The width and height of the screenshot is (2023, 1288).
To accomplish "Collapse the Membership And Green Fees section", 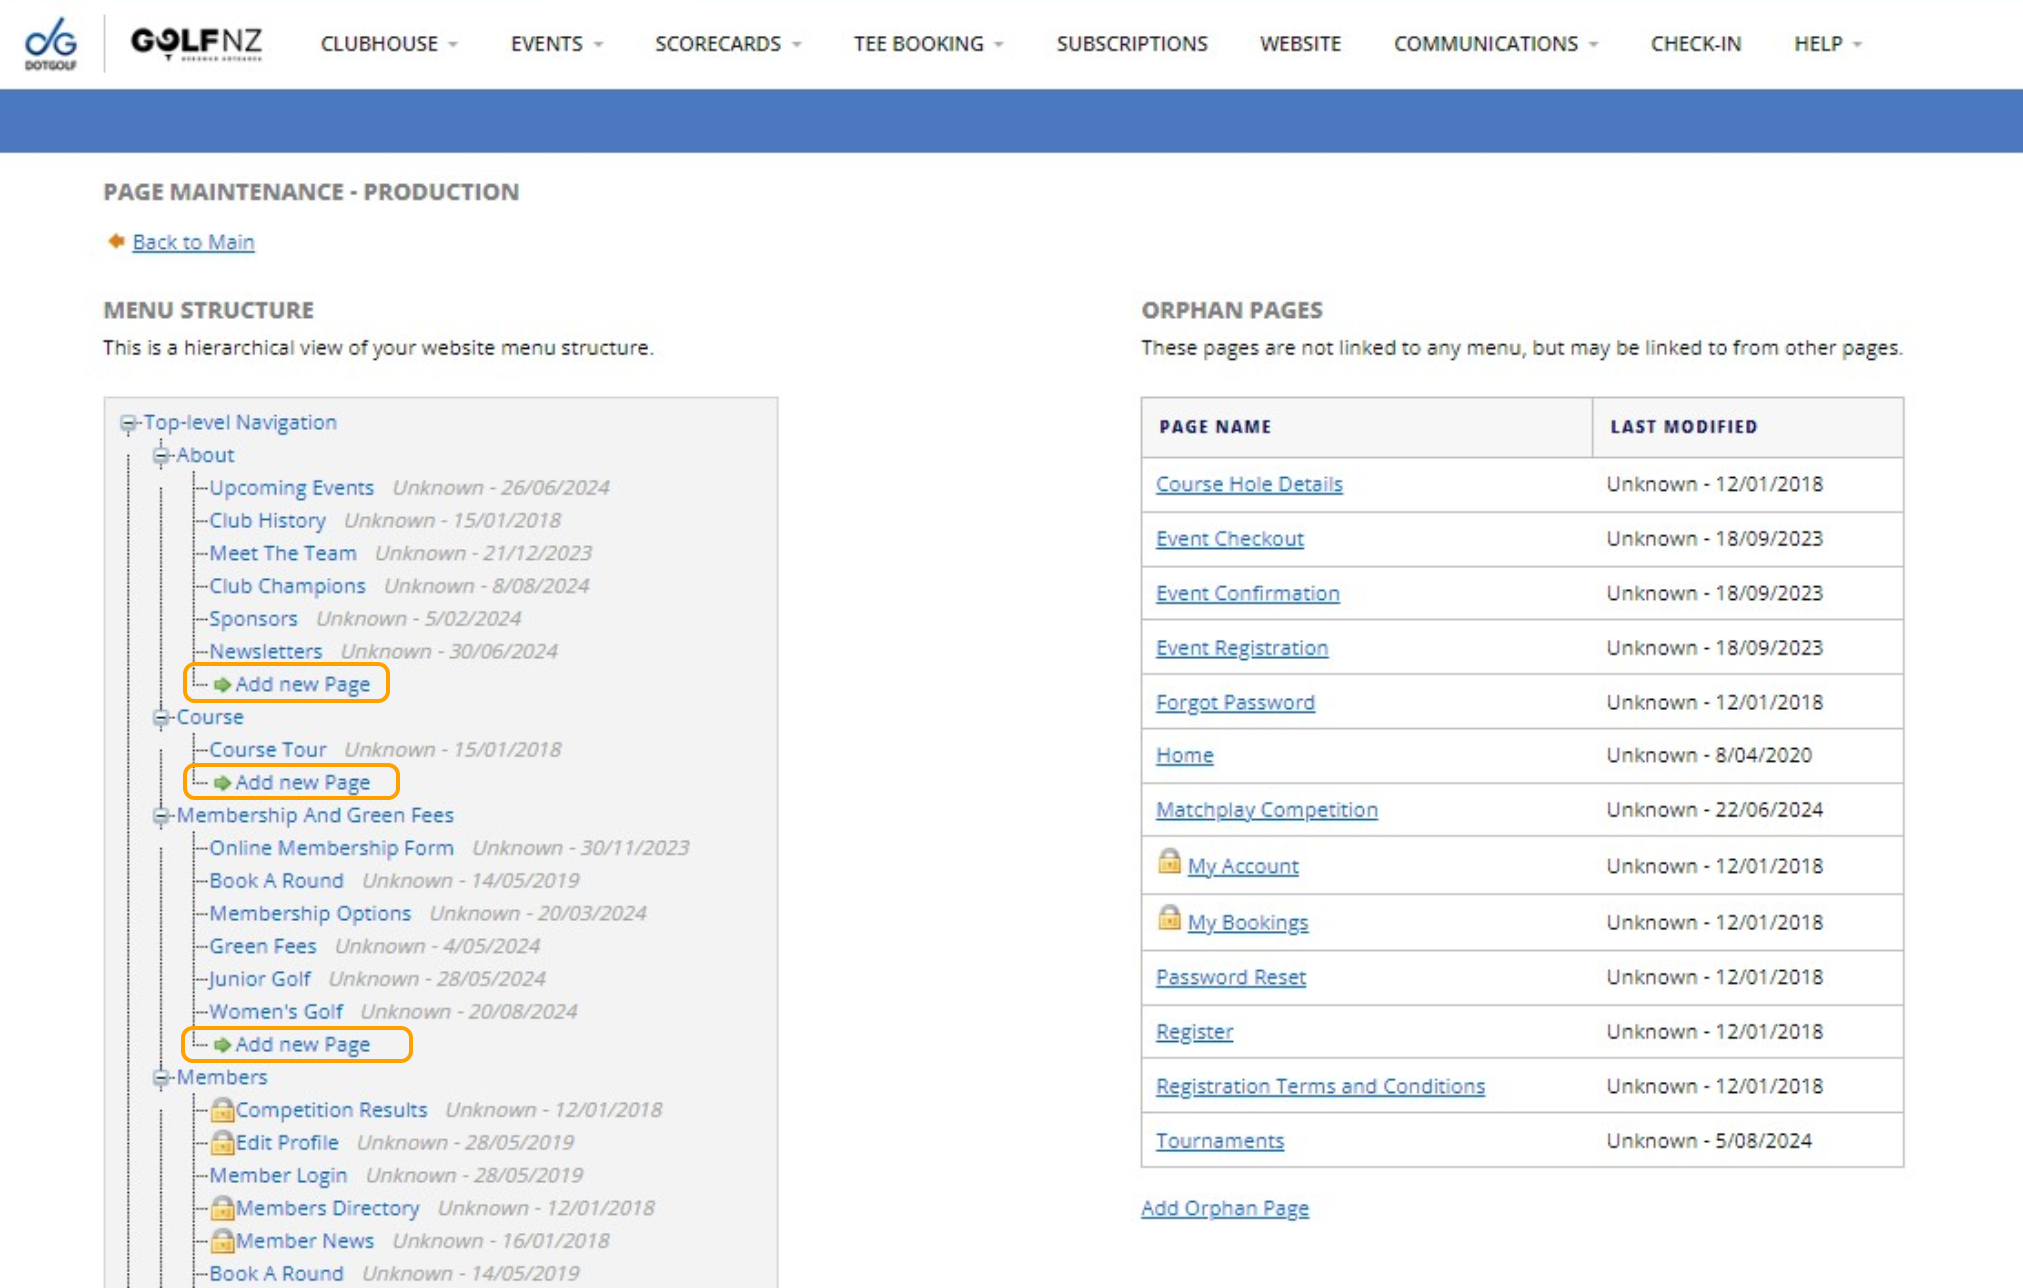I will [161, 816].
